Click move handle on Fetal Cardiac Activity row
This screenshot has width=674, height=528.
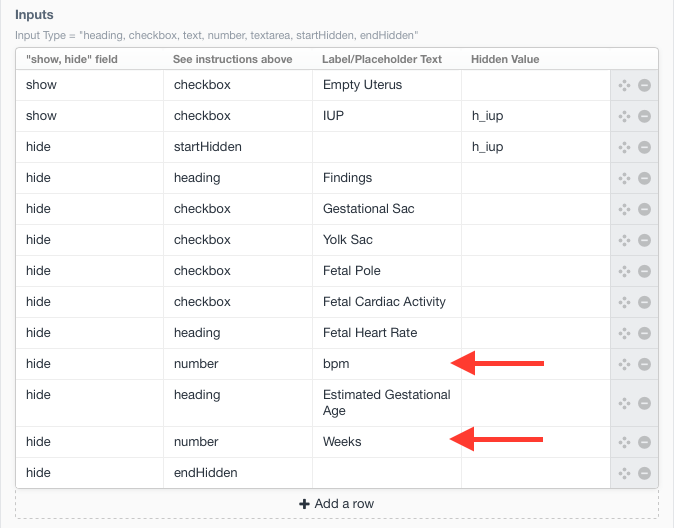[x=624, y=302]
